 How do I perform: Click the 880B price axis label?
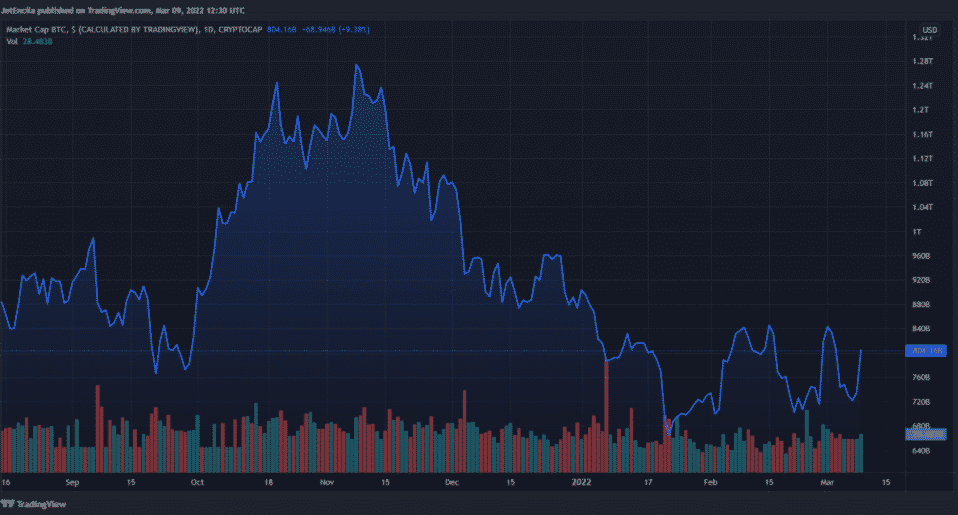(921, 304)
